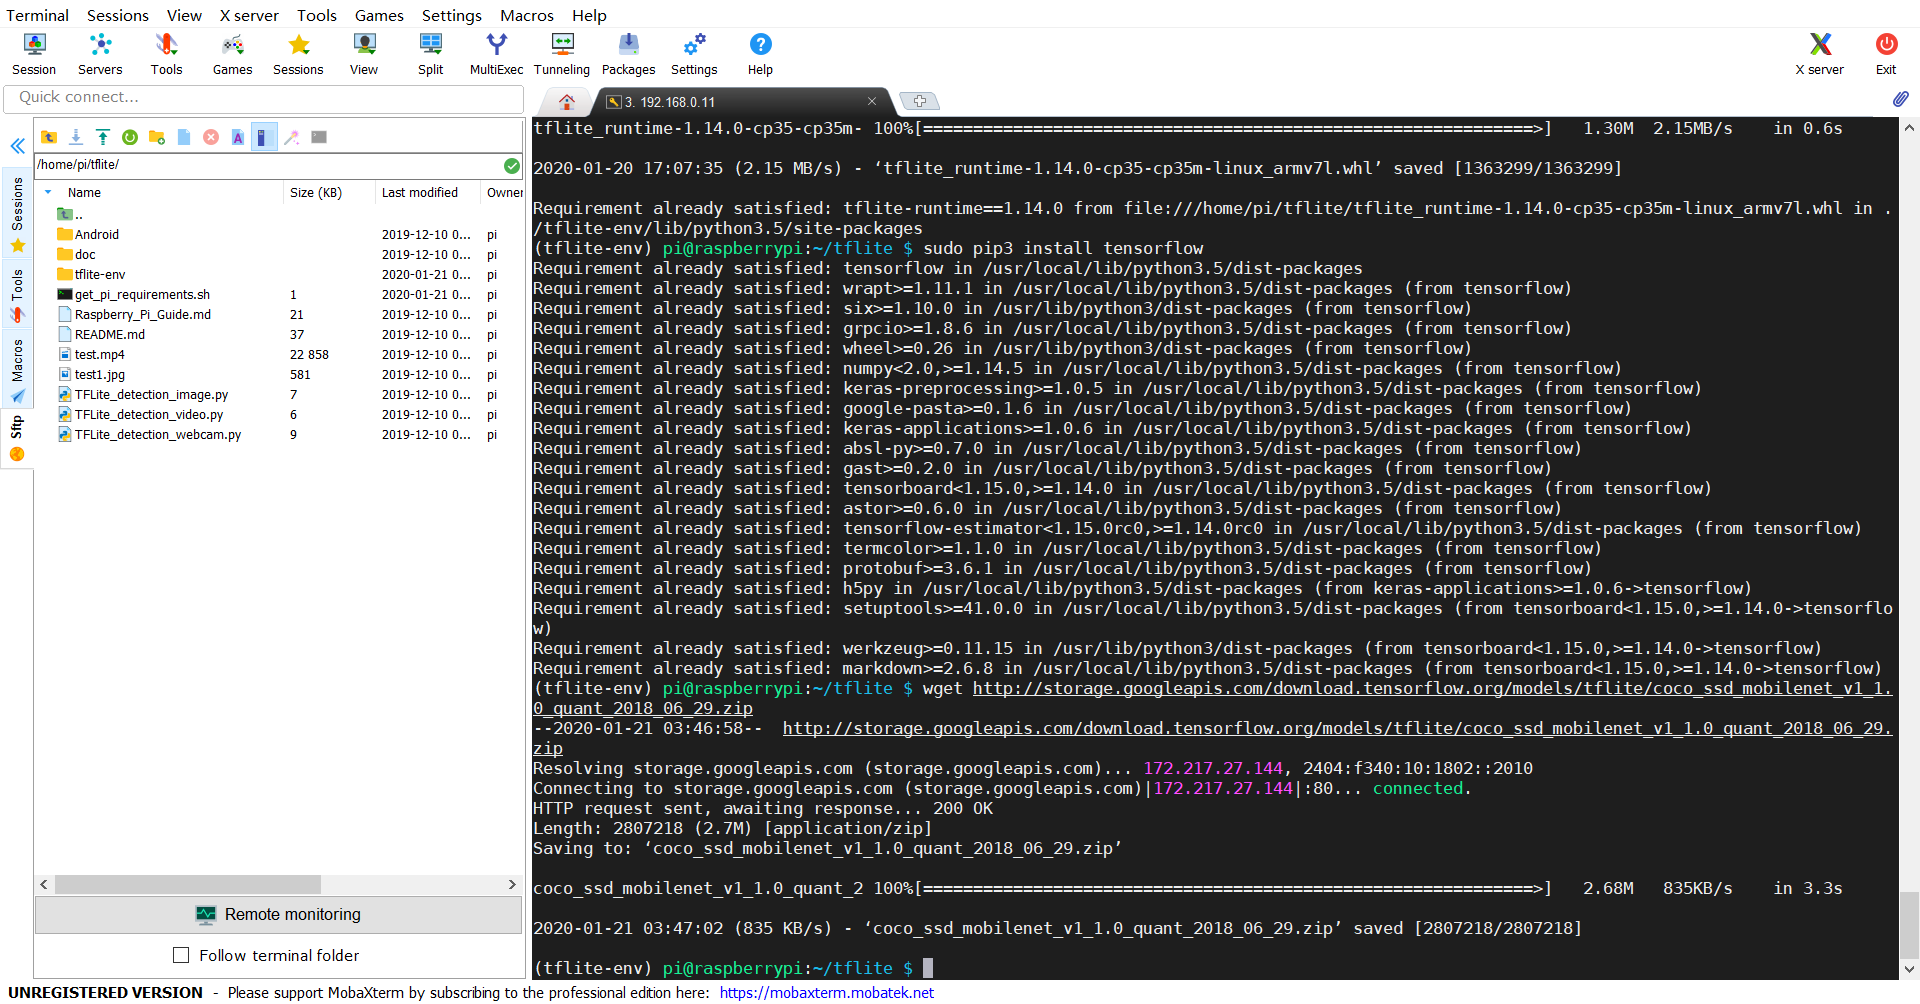Click the paperclip attach icon
The height and width of the screenshot is (1004, 1920).
point(1900,99)
